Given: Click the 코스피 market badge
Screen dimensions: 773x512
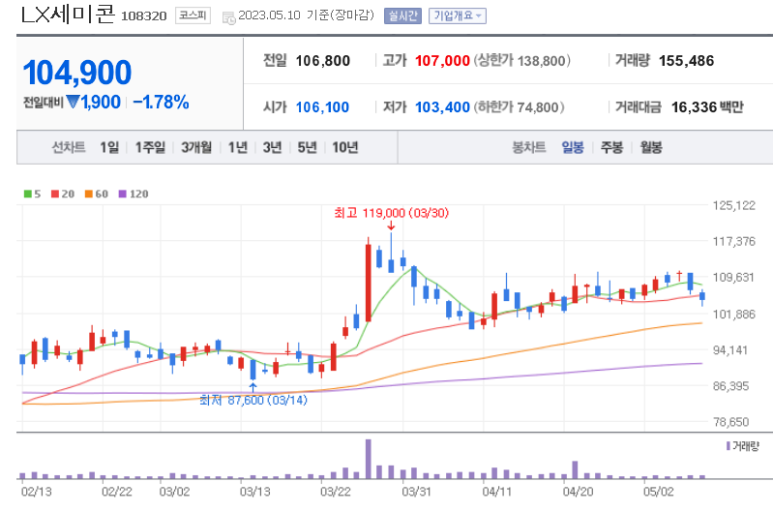Looking at the screenshot, I should coord(193,16).
